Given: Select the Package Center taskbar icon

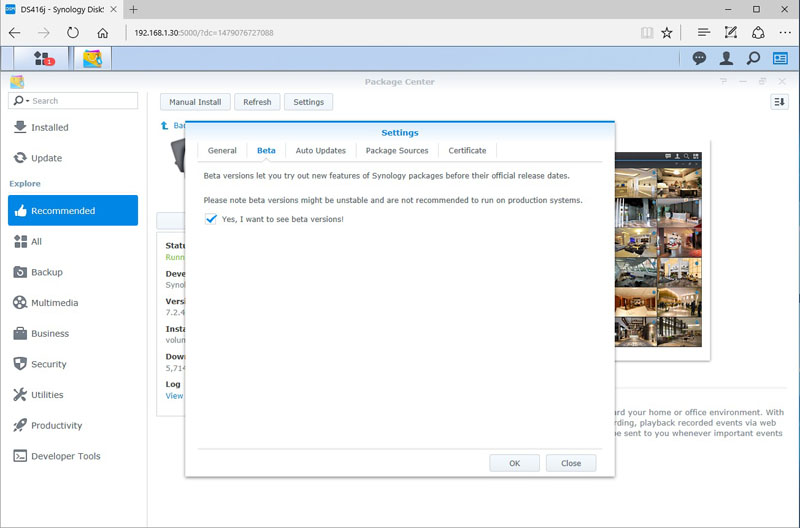Looking at the screenshot, I should [x=92, y=58].
